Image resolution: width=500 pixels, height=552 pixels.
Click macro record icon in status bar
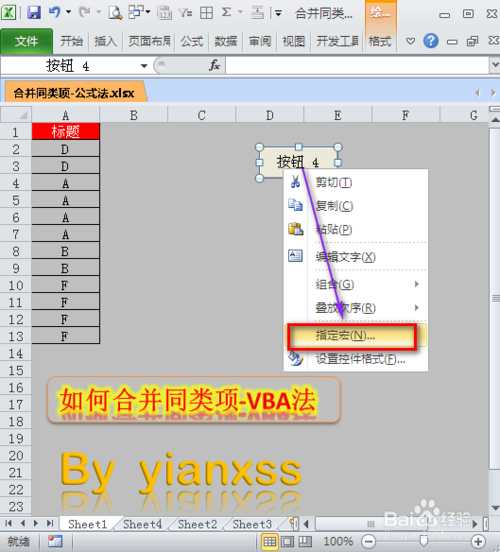point(55,541)
